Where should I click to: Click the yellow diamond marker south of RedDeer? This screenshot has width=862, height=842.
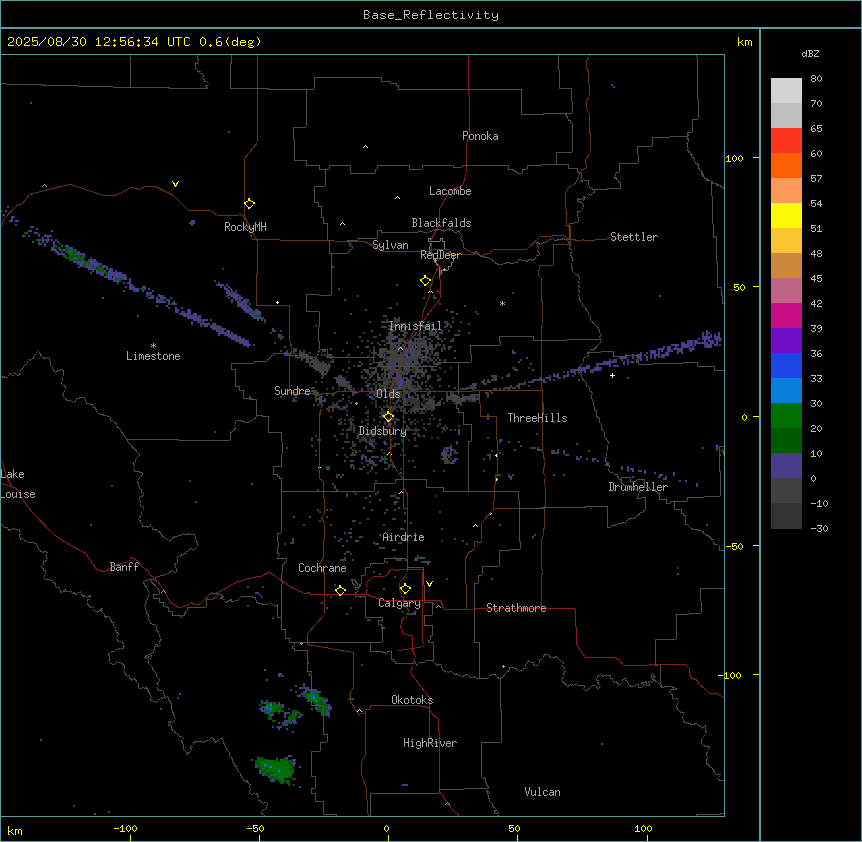tap(425, 281)
